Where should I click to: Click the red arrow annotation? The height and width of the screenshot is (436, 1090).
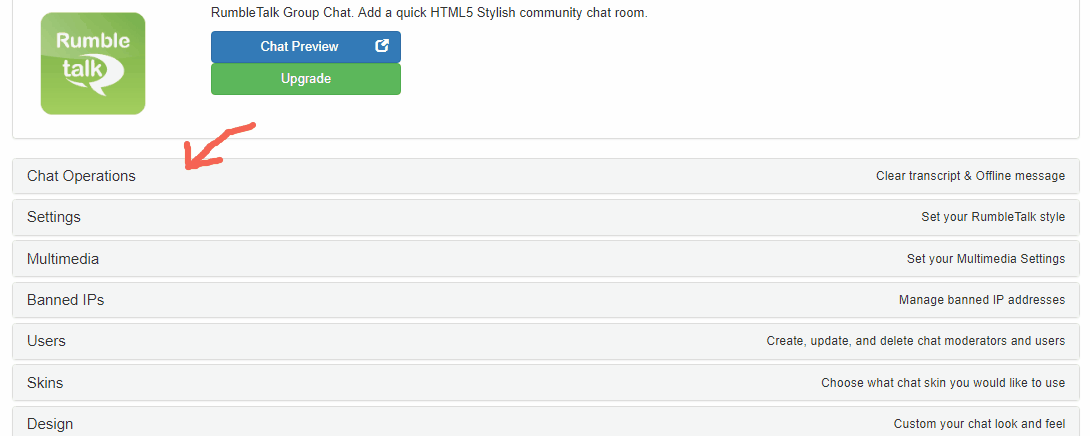pyautogui.click(x=218, y=146)
